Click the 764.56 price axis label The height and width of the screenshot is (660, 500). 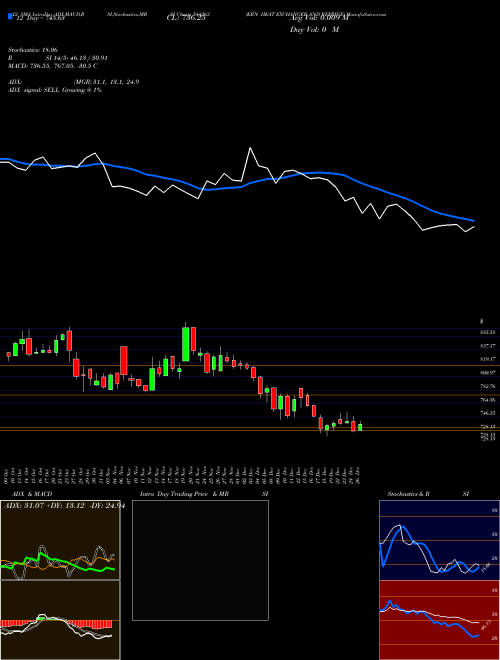click(x=487, y=400)
